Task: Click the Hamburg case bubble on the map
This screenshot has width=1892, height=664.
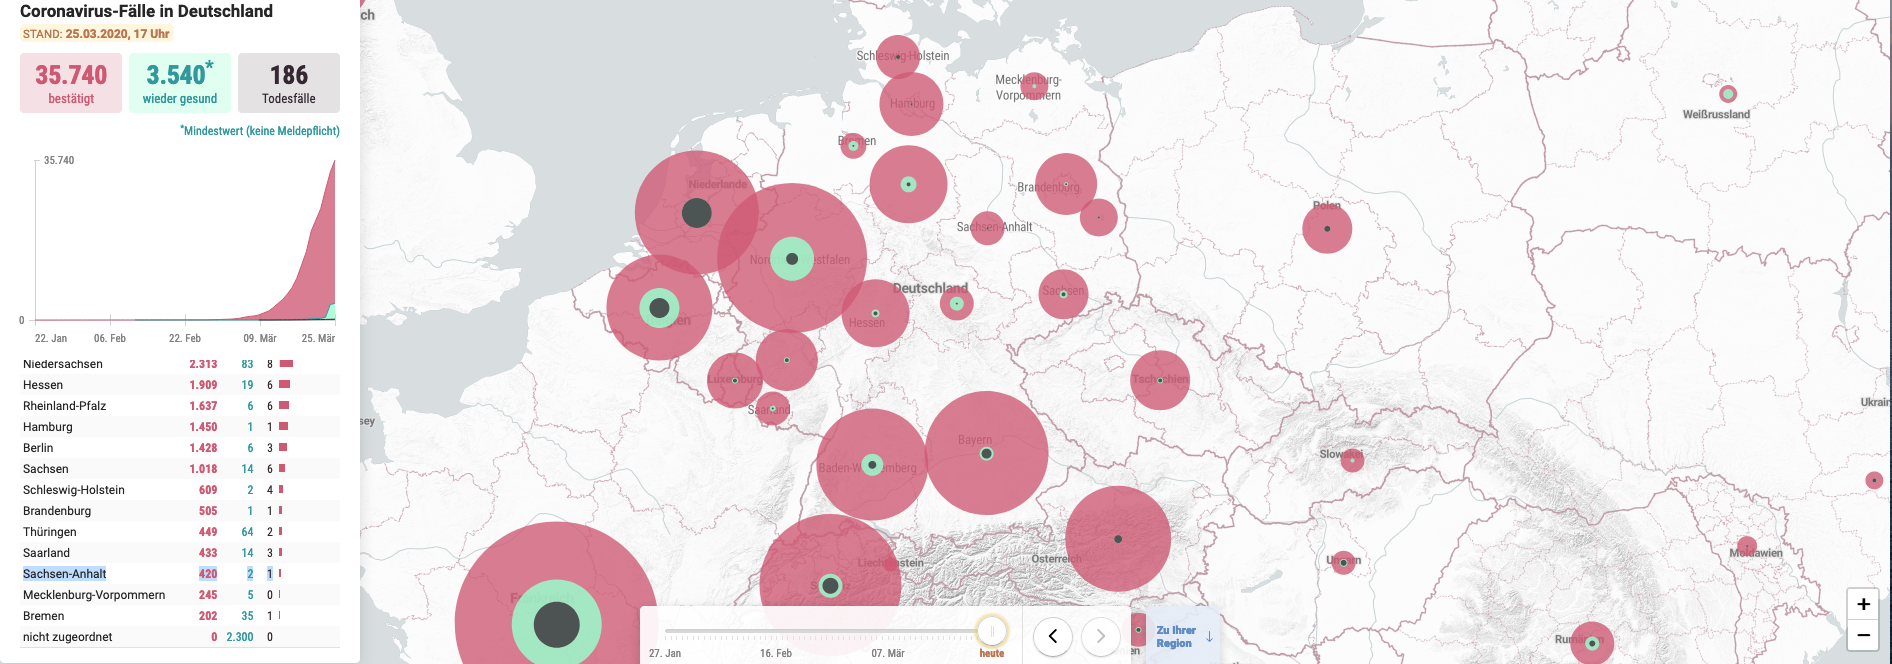Action: click(x=911, y=104)
